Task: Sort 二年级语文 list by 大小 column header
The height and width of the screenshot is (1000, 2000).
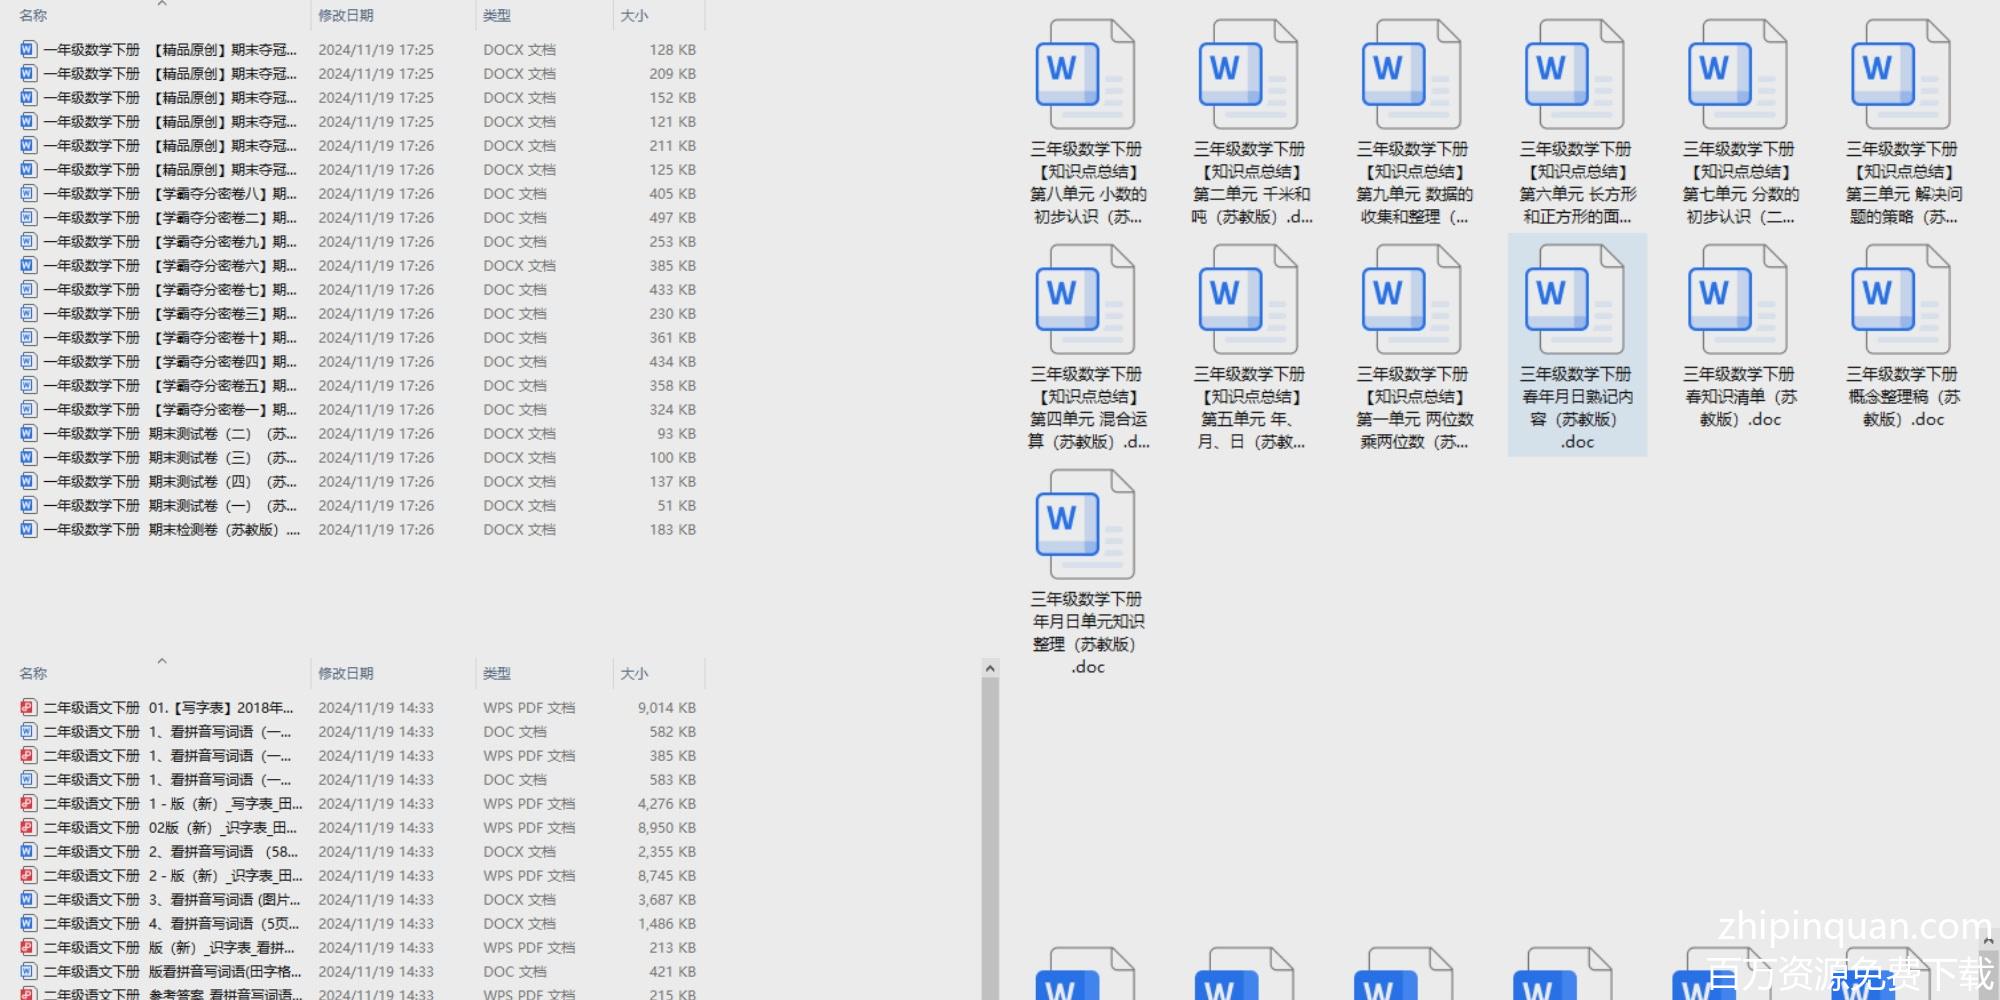Action: pyautogui.click(x=634, y=674)
